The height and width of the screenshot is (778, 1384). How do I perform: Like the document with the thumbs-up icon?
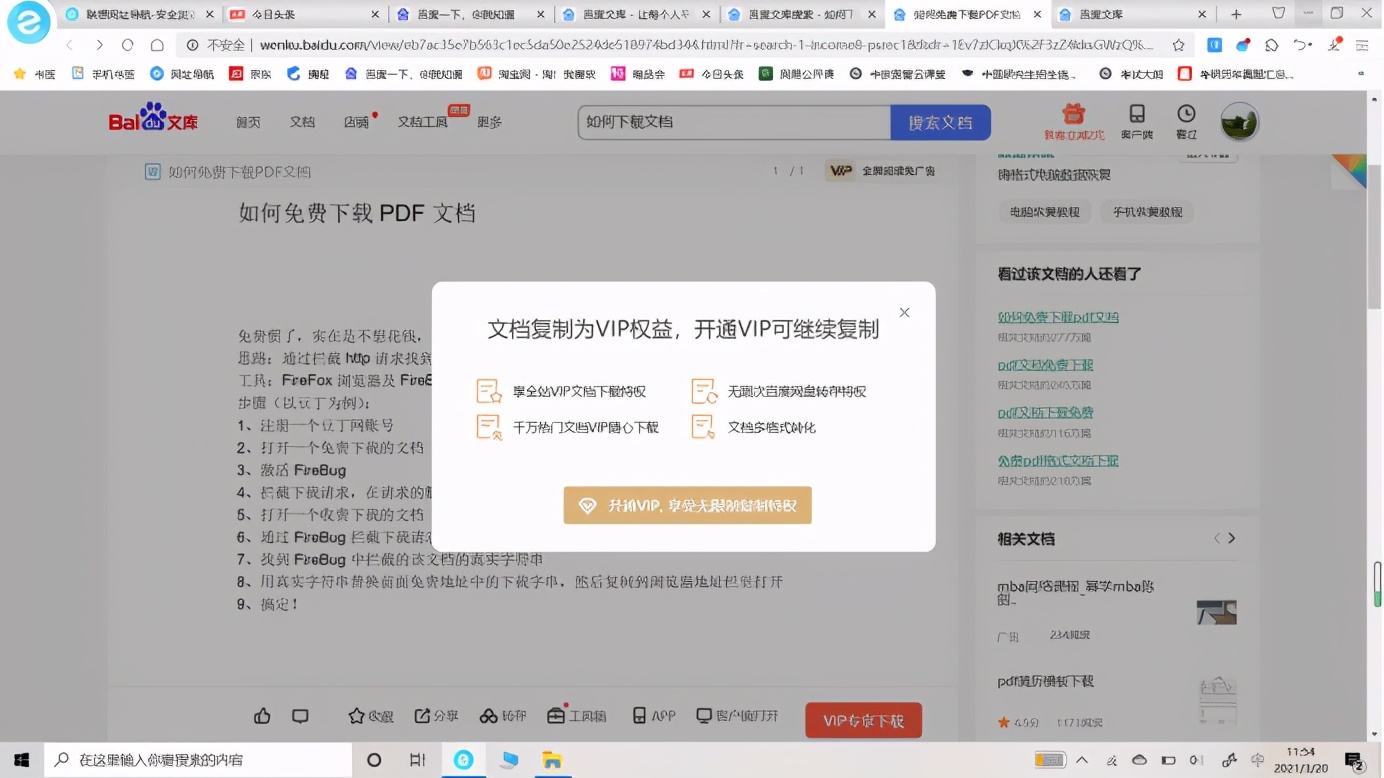(262, 716)
